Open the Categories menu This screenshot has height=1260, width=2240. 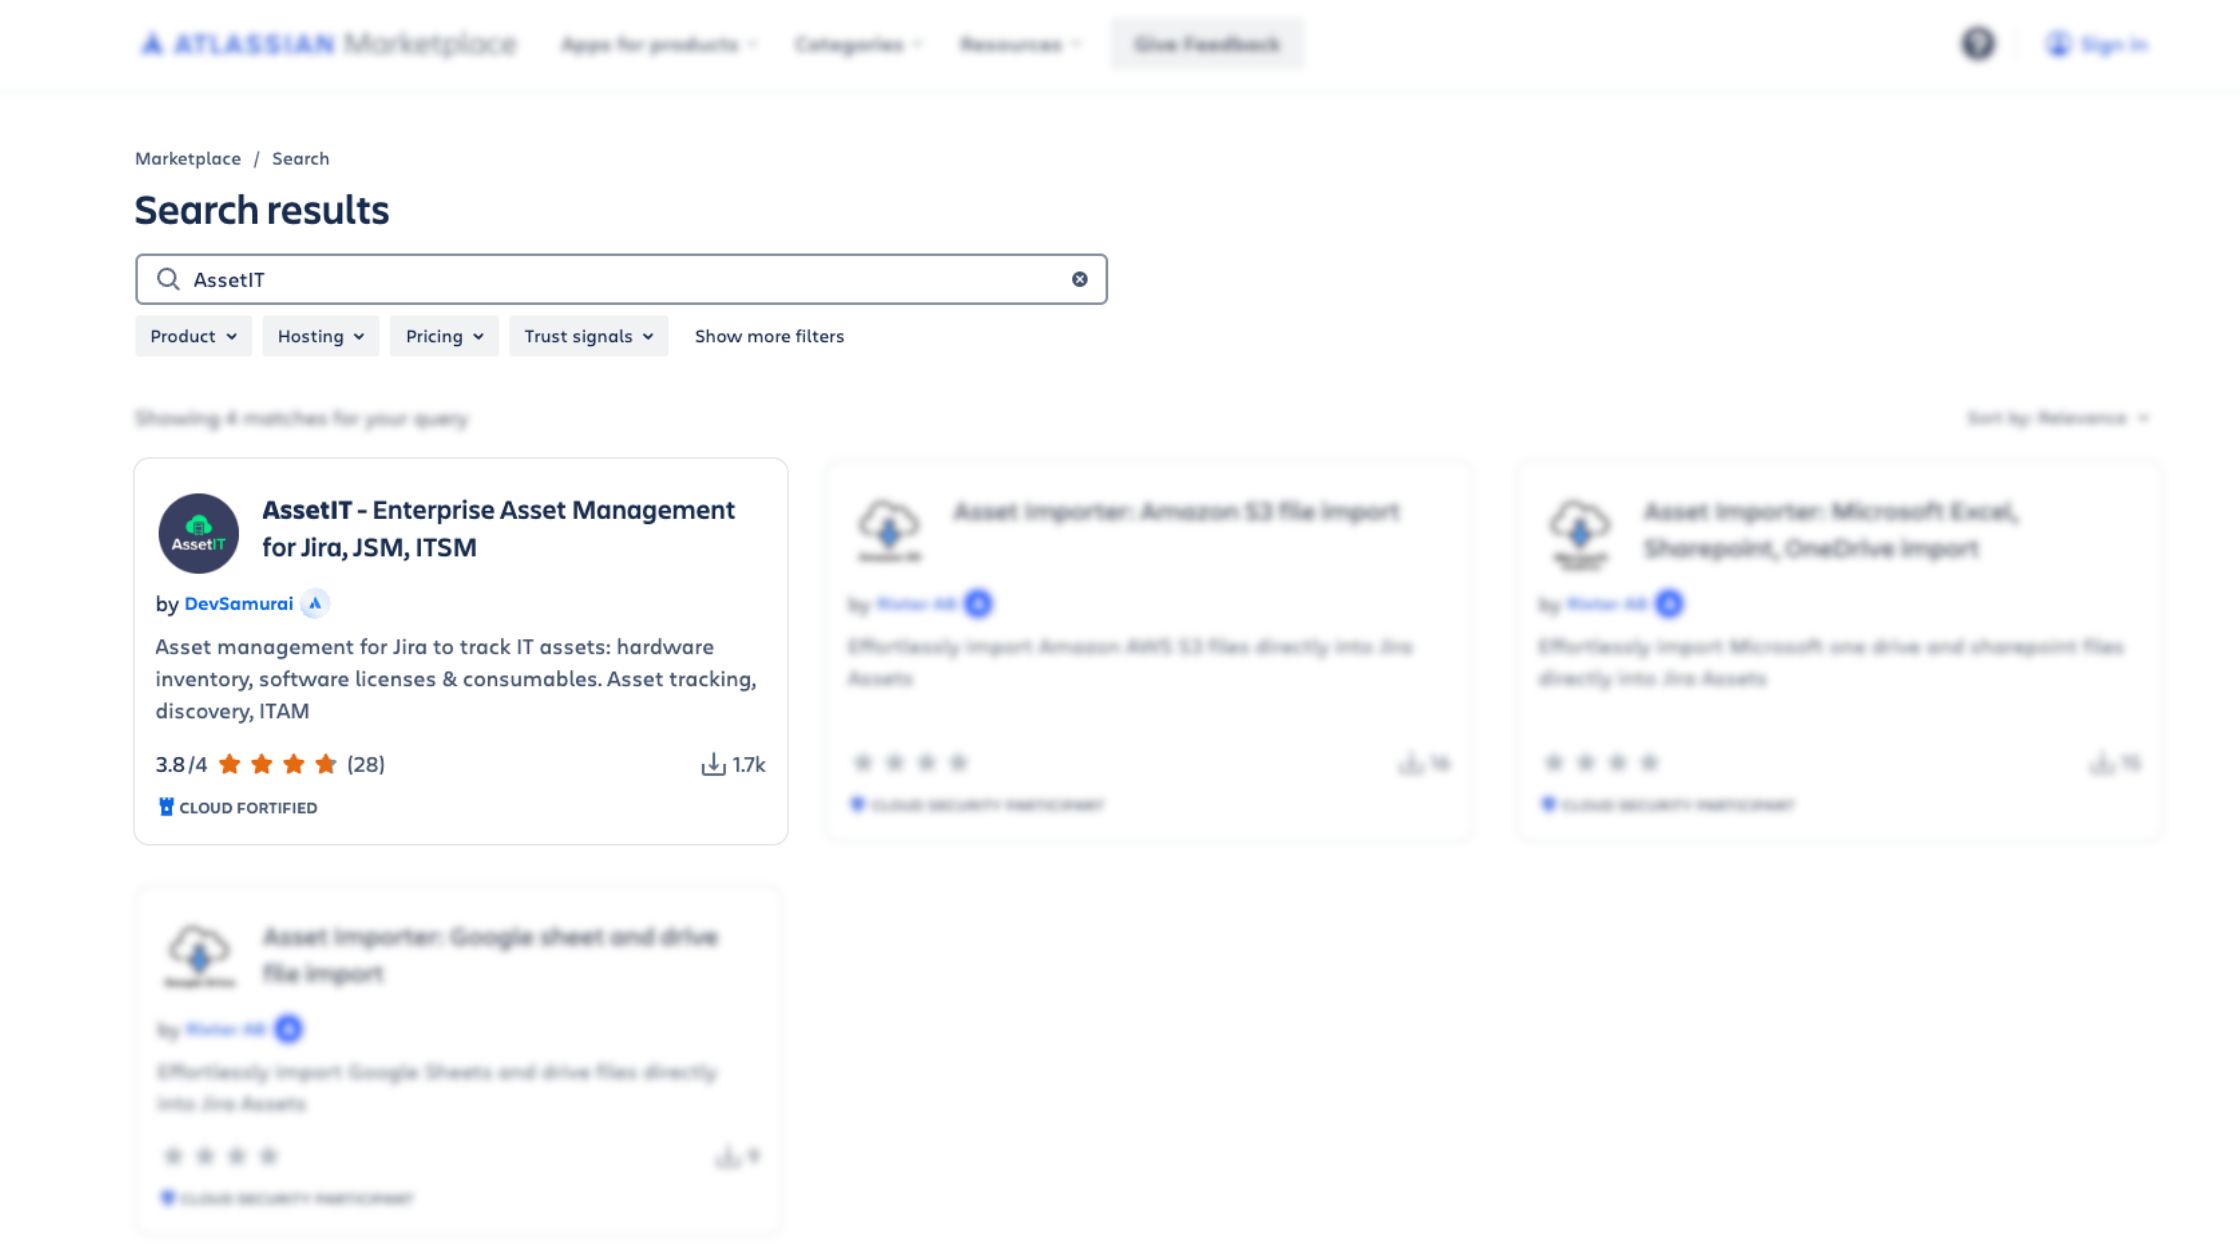coord(853,44)
